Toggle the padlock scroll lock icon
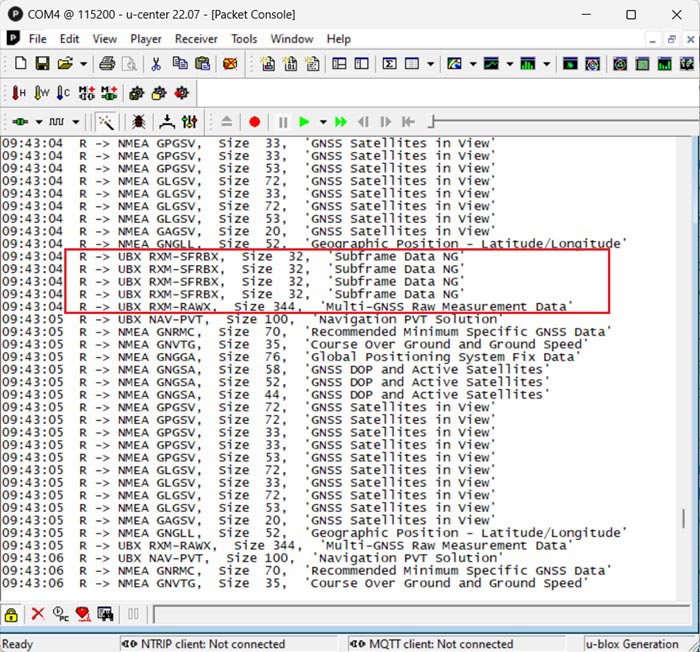The width and height of the screenshot is (700, 652). pyautogui.click(x=12, y=614)
